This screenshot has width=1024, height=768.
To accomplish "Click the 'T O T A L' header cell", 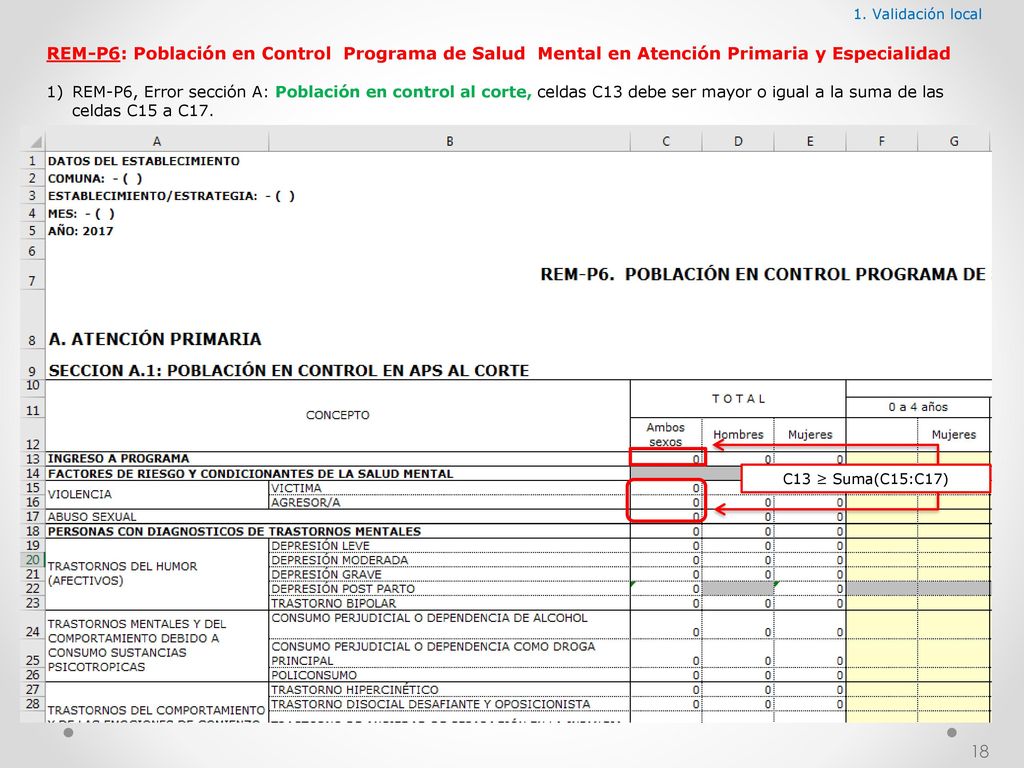I will [738, 398].
